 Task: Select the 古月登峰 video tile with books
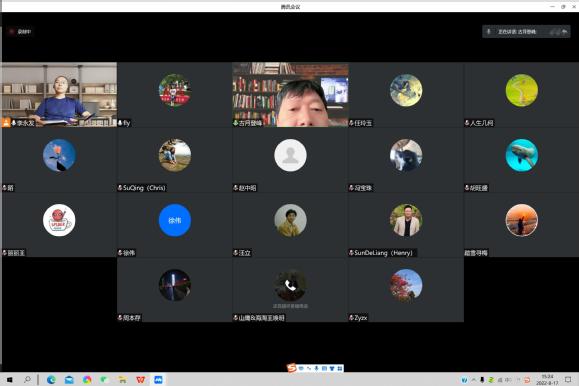(290, 95)
